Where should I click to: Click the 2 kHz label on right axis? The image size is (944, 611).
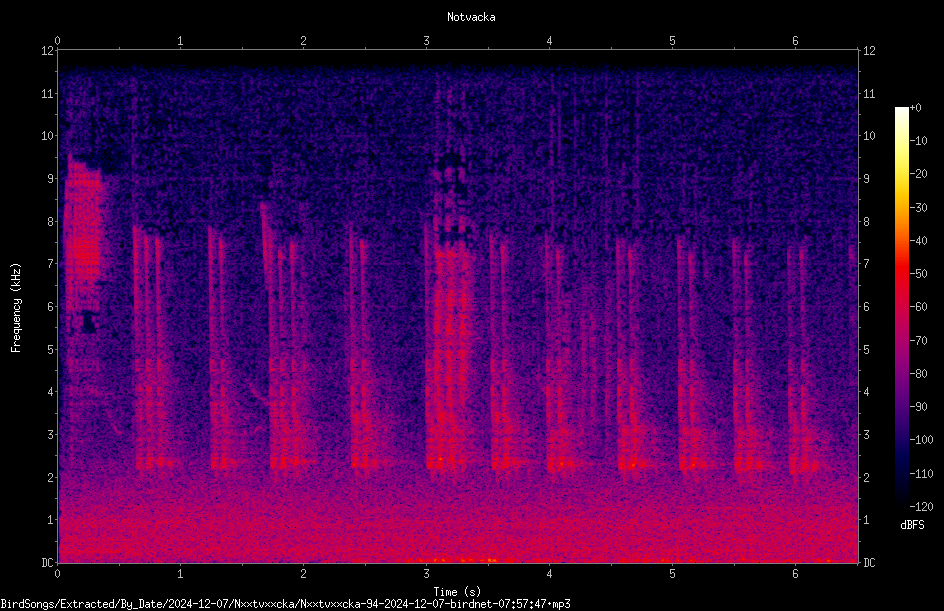click(x=866, y=477)
